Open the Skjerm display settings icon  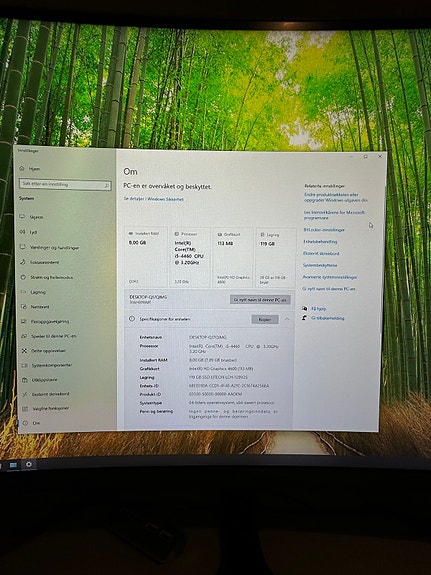tap(22, 216)
